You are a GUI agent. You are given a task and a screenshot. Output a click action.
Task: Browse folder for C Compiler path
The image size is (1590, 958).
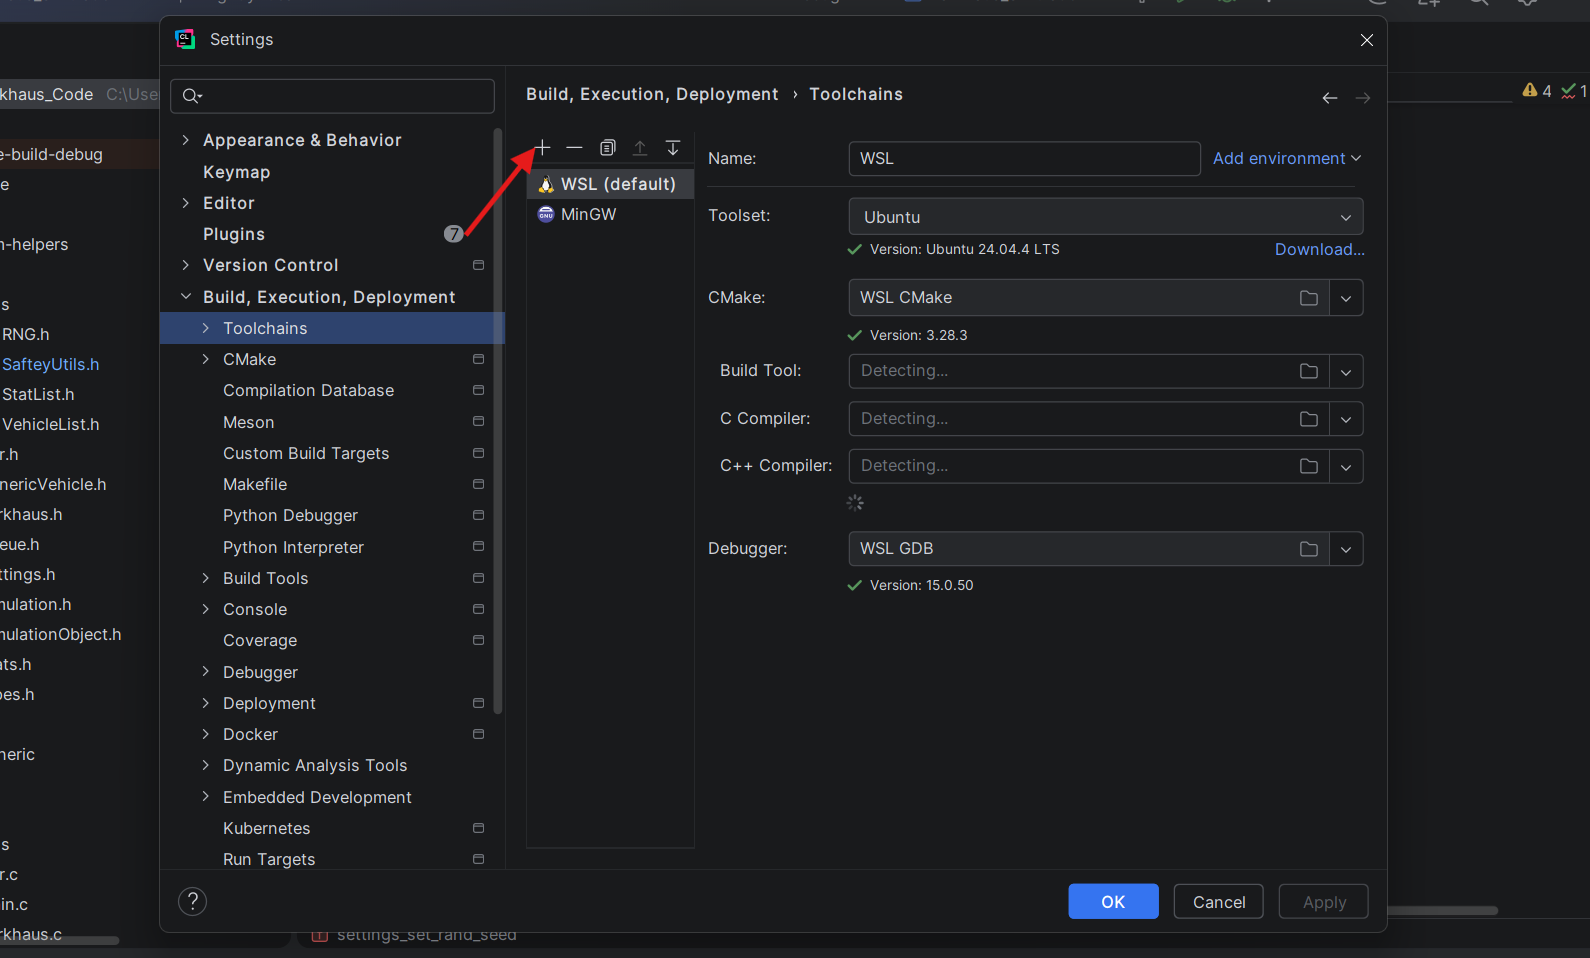point(1308,419)
